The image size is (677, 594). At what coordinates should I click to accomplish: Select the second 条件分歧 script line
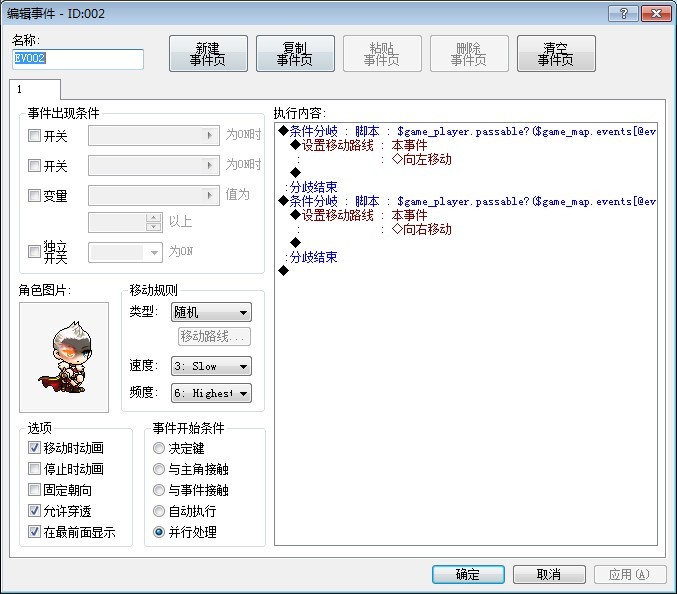pos(466,201)
